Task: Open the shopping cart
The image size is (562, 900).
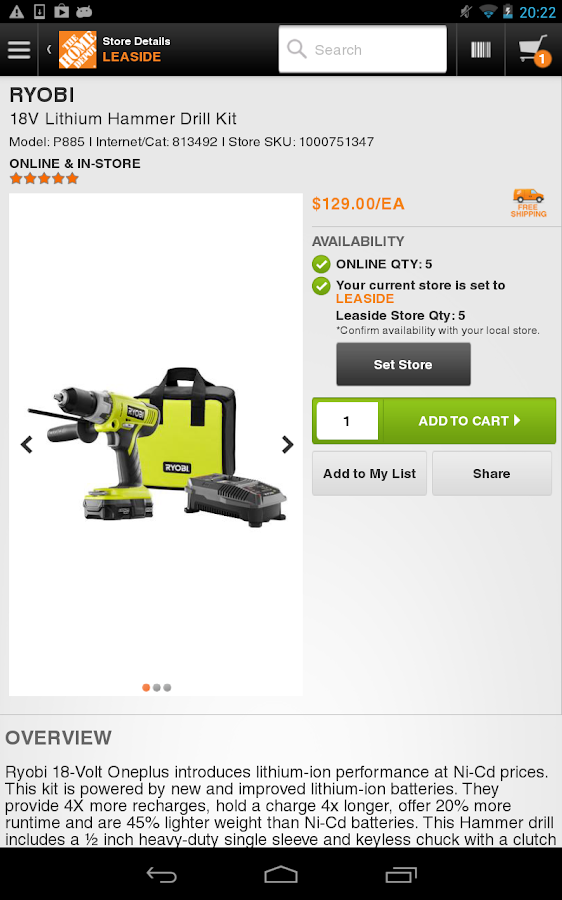Action: 534,50
